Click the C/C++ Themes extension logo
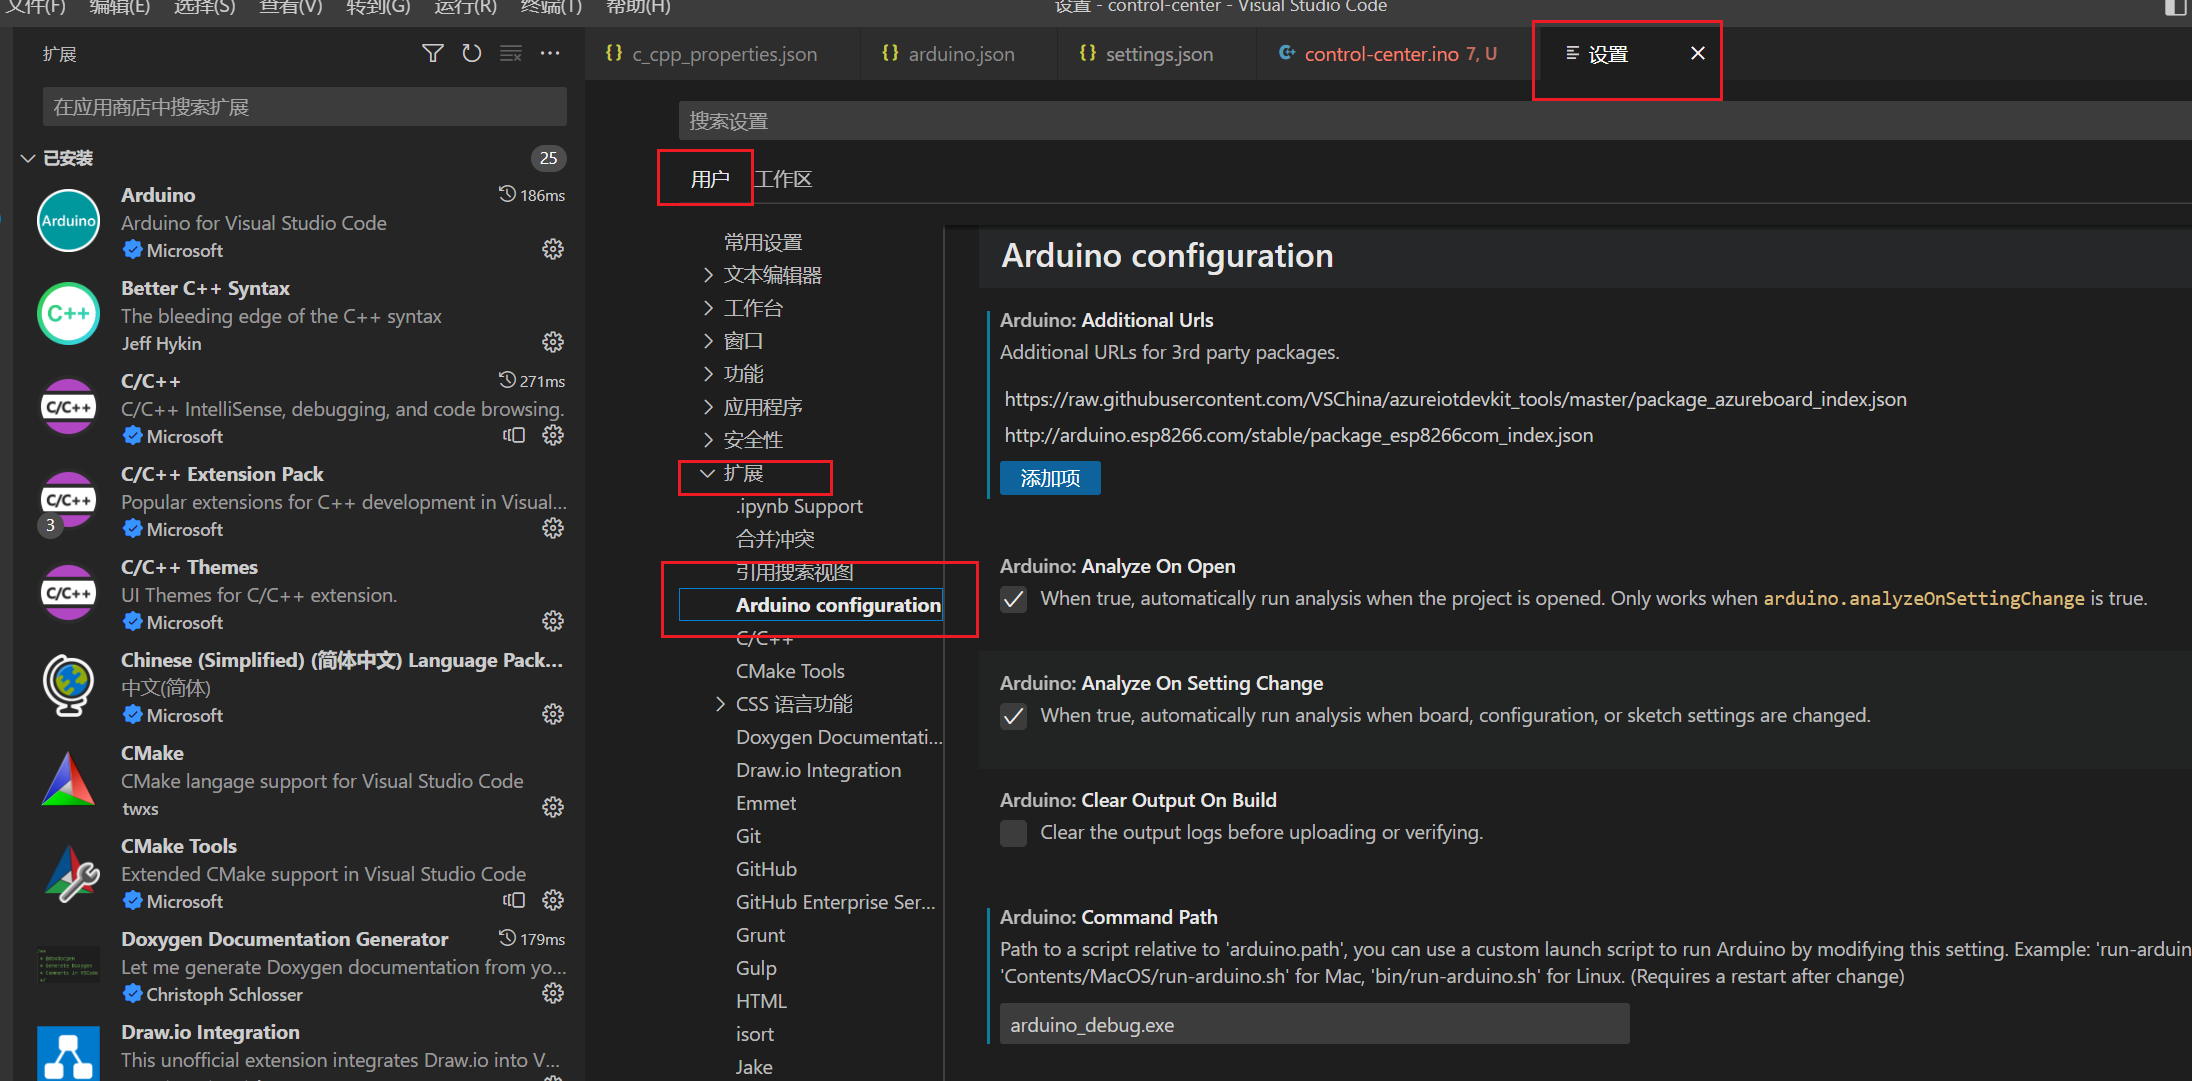The height and width of the screenshot is (1081, 2192). pos(68,592)
